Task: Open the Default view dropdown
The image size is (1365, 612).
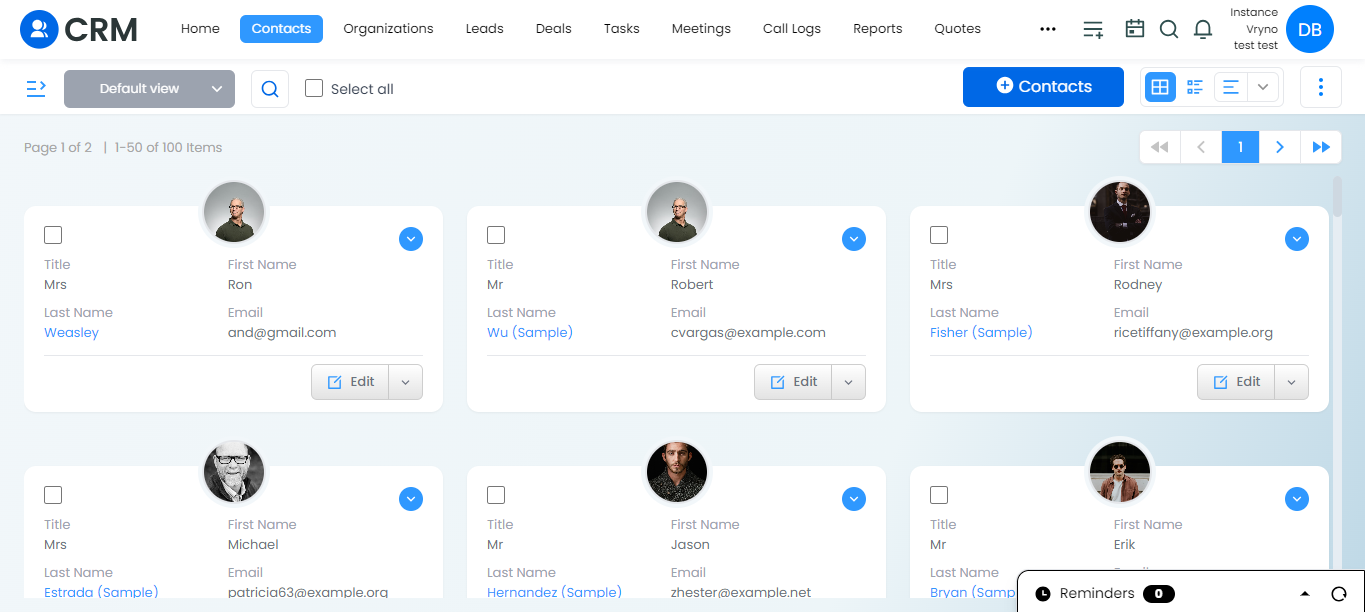Action: point(149,89)
